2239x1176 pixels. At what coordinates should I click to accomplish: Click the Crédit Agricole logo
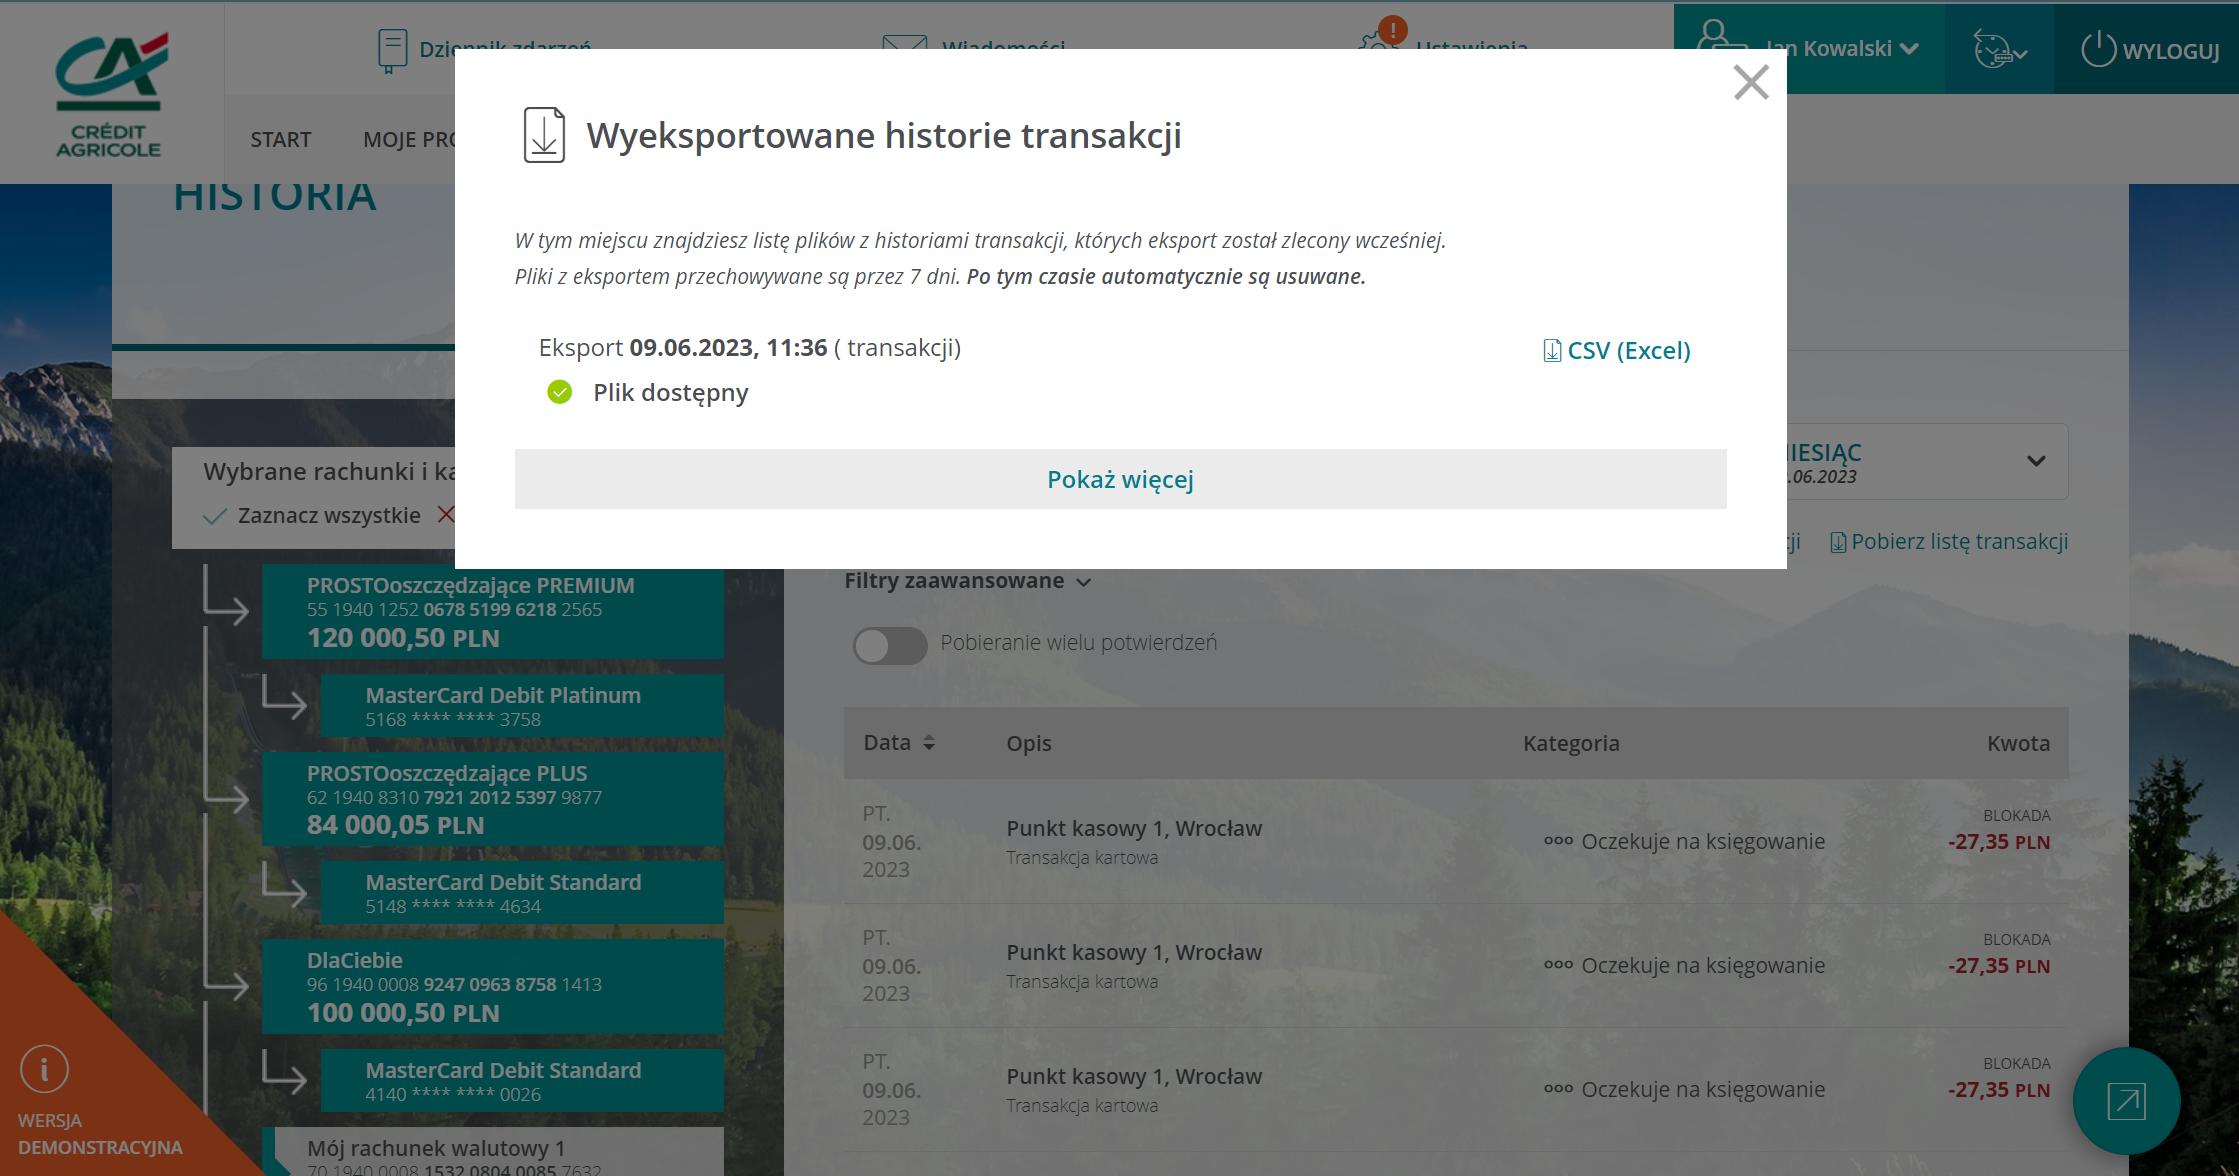click(110, 94)
